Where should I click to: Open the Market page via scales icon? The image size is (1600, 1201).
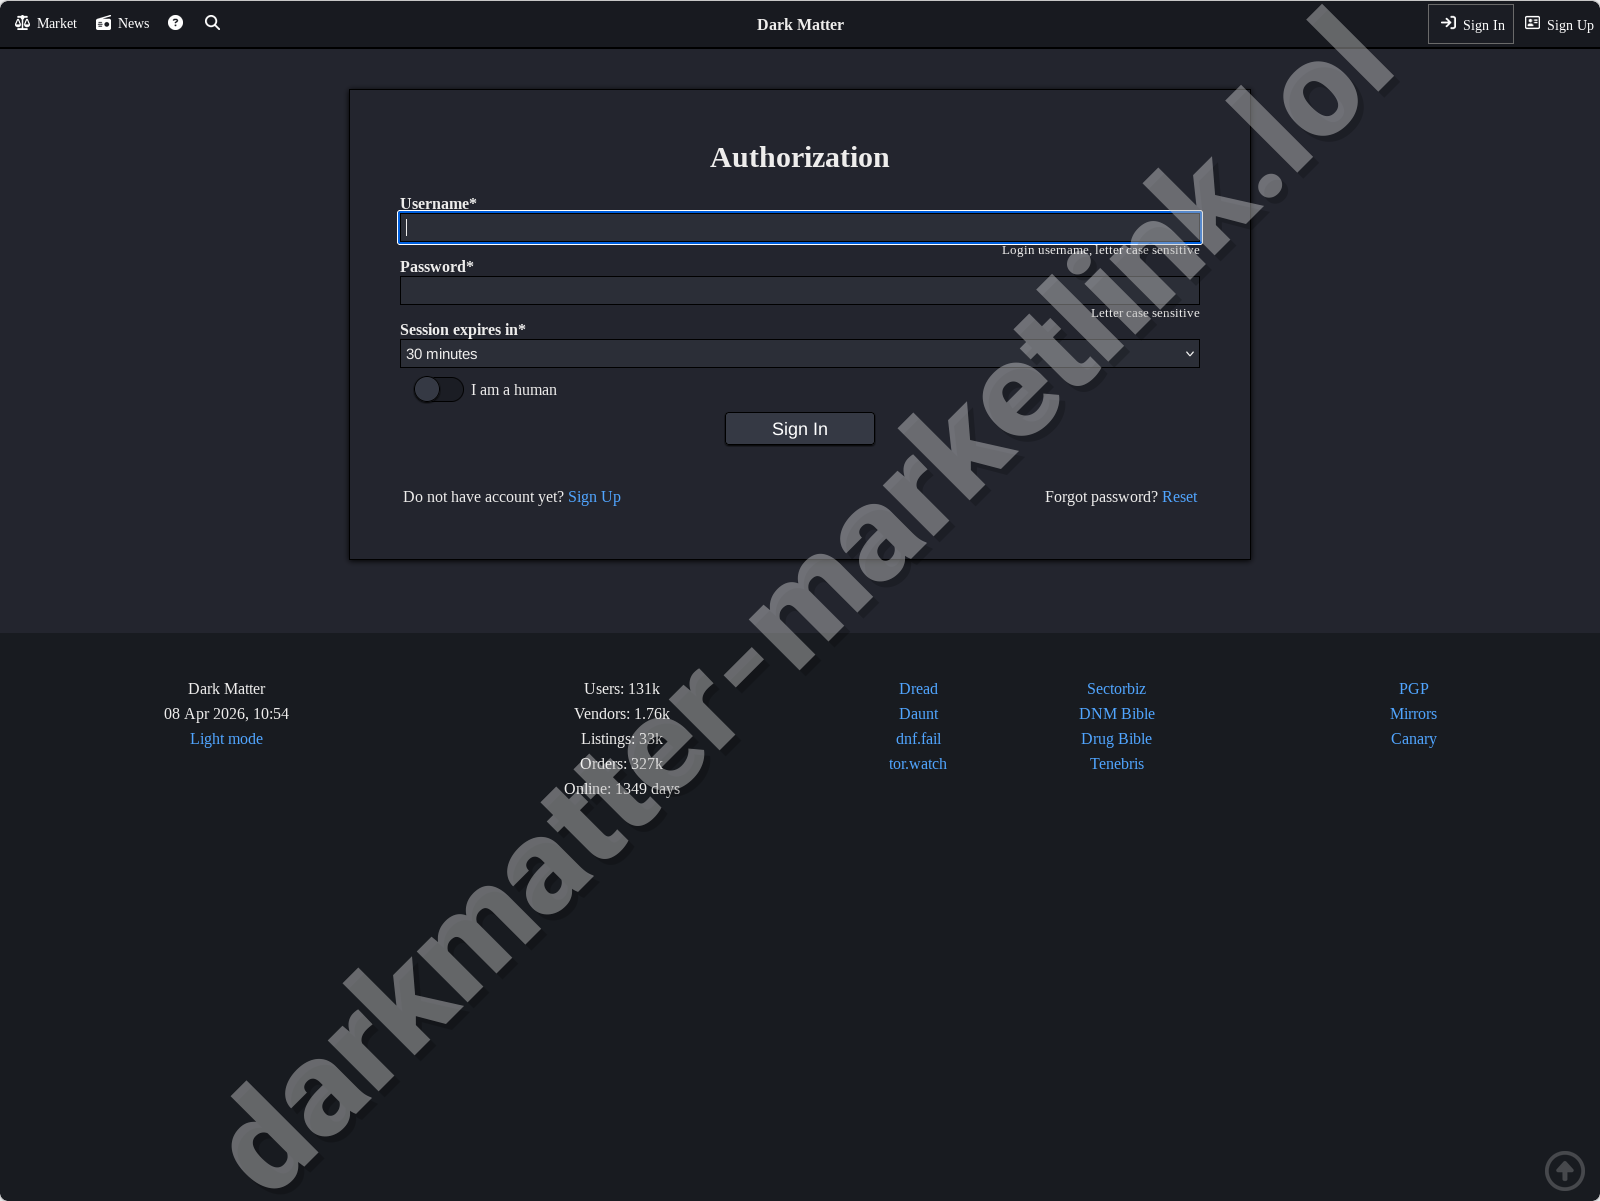click(x=44, y=23)
